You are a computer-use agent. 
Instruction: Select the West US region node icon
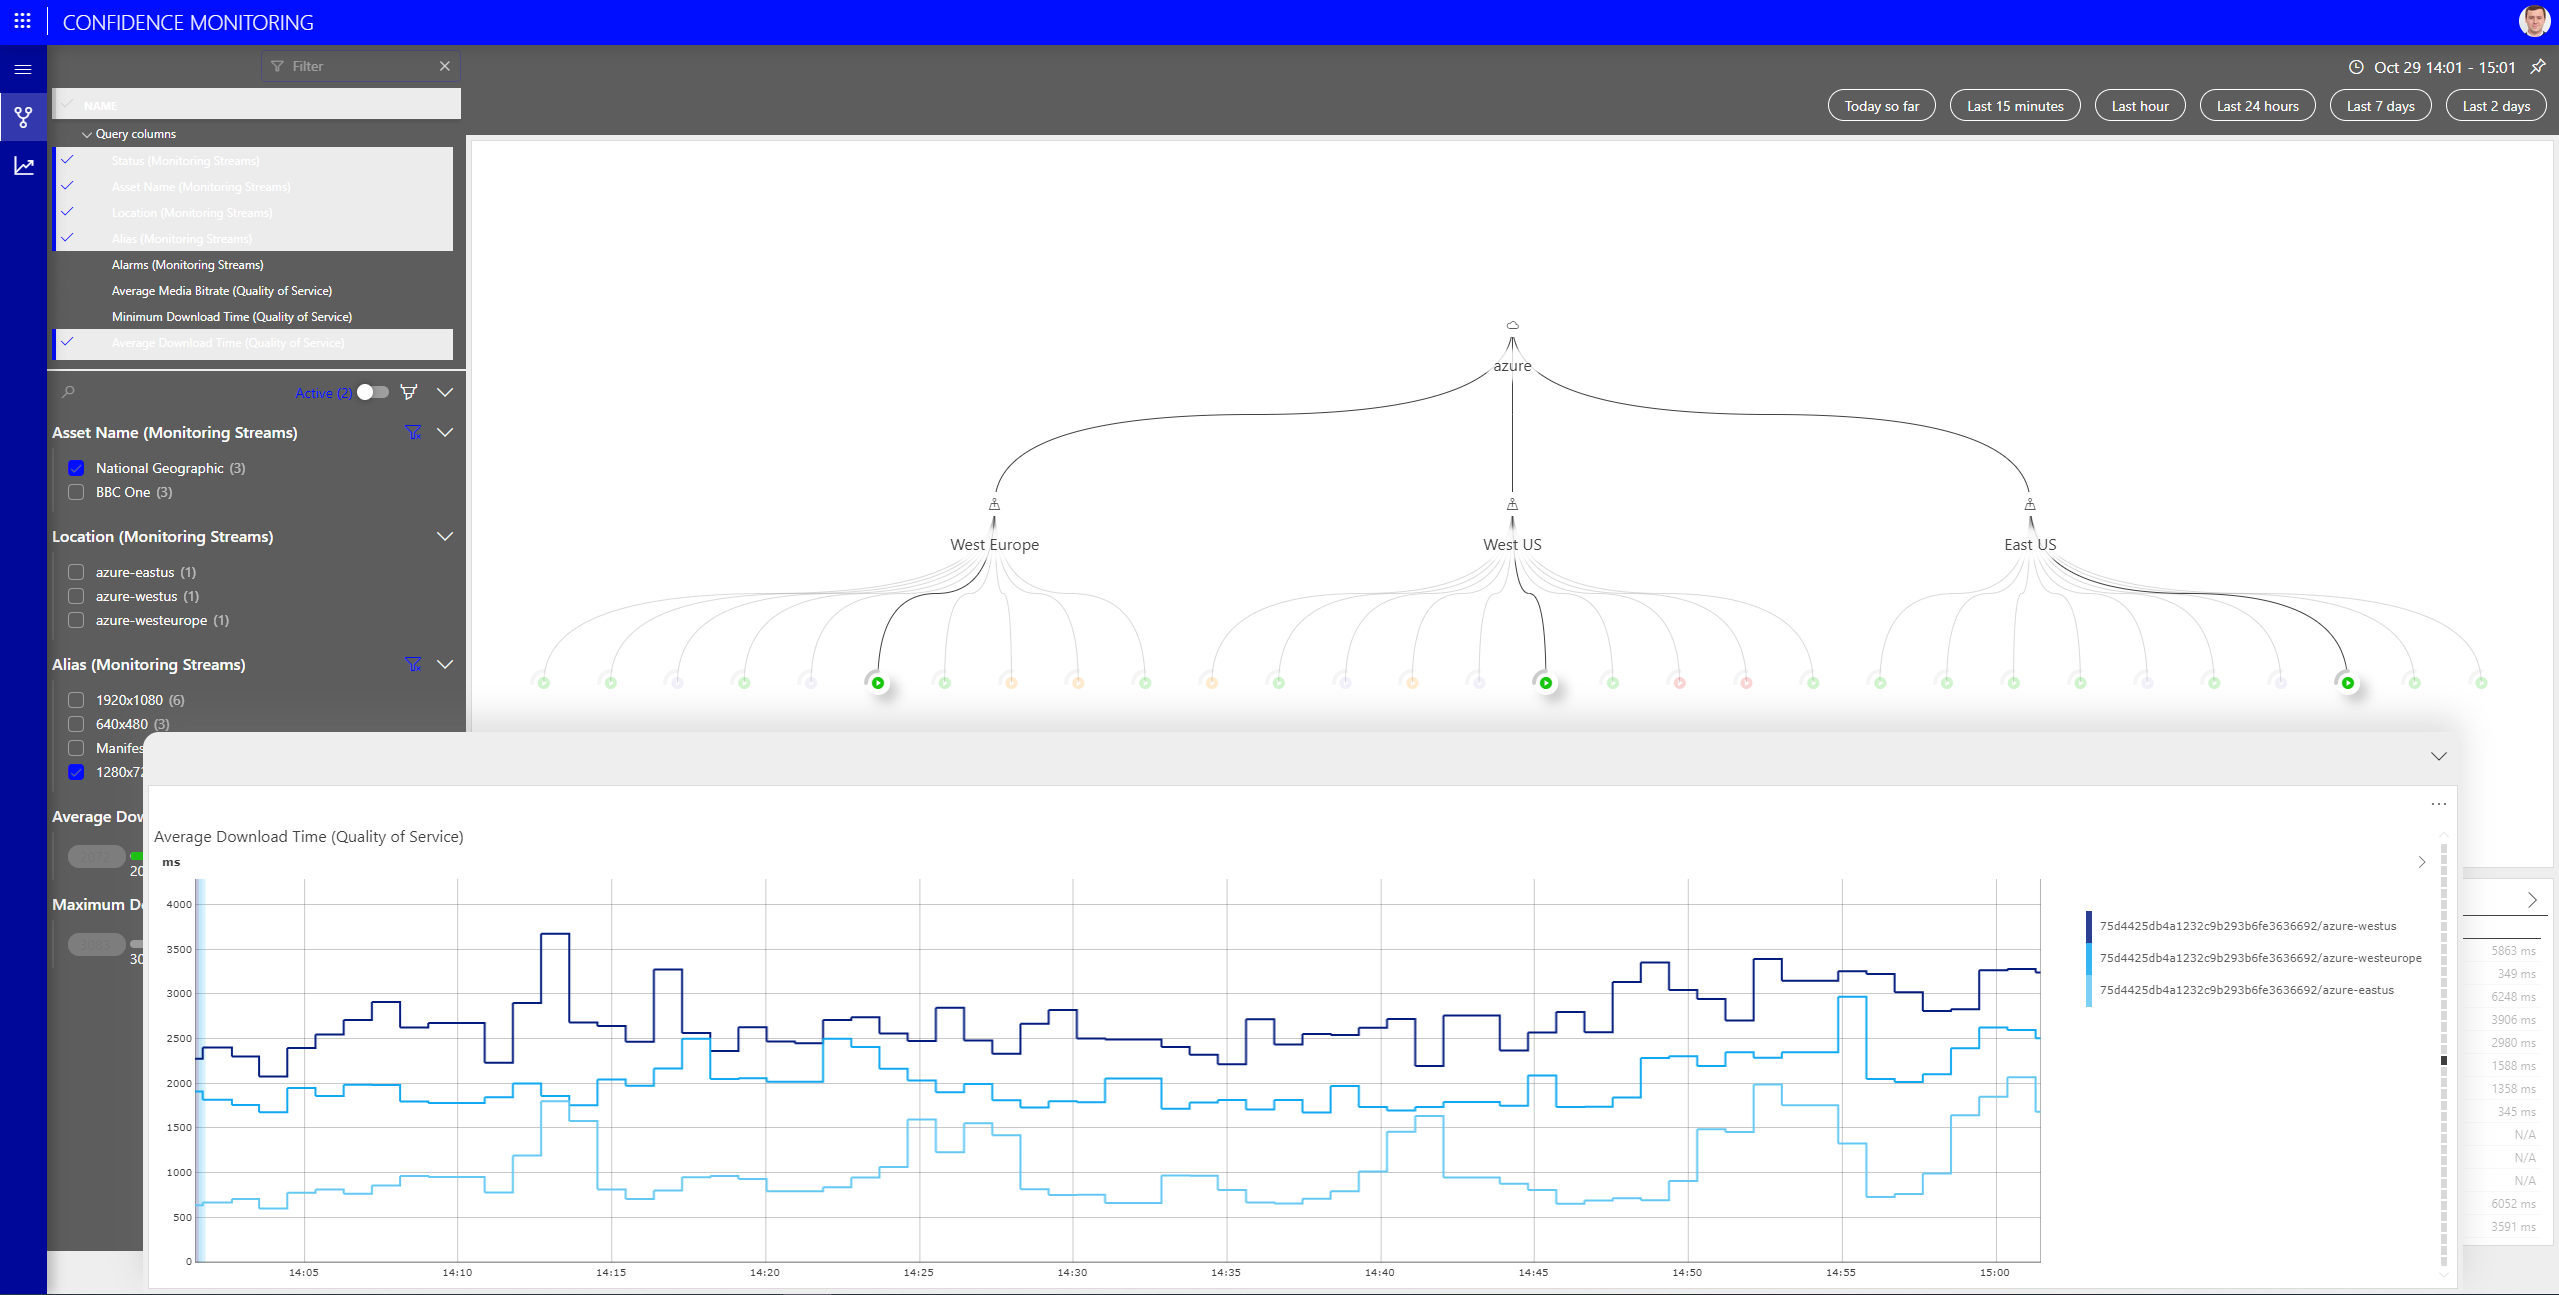tap(1512, 504)
